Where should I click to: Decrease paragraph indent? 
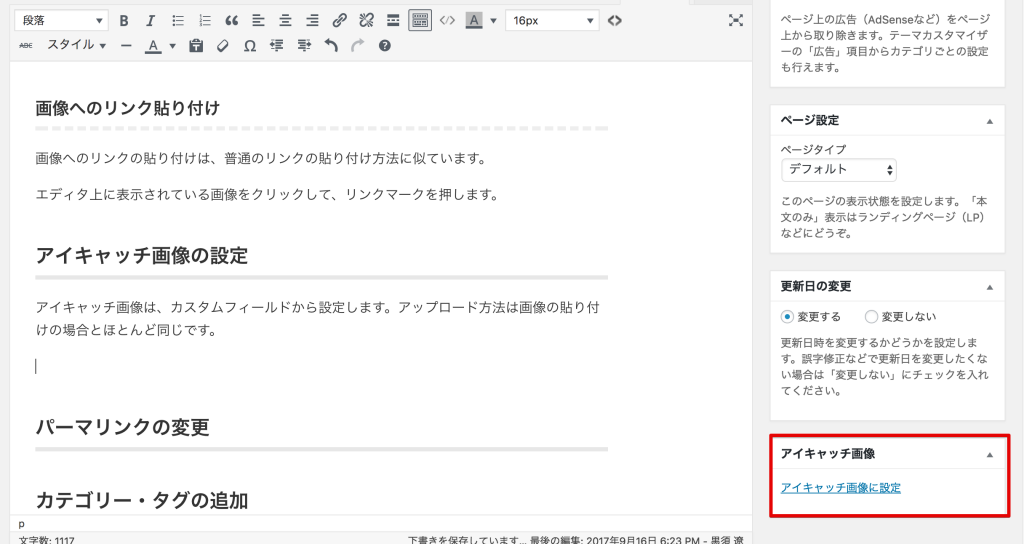click(x=277, y=46)
